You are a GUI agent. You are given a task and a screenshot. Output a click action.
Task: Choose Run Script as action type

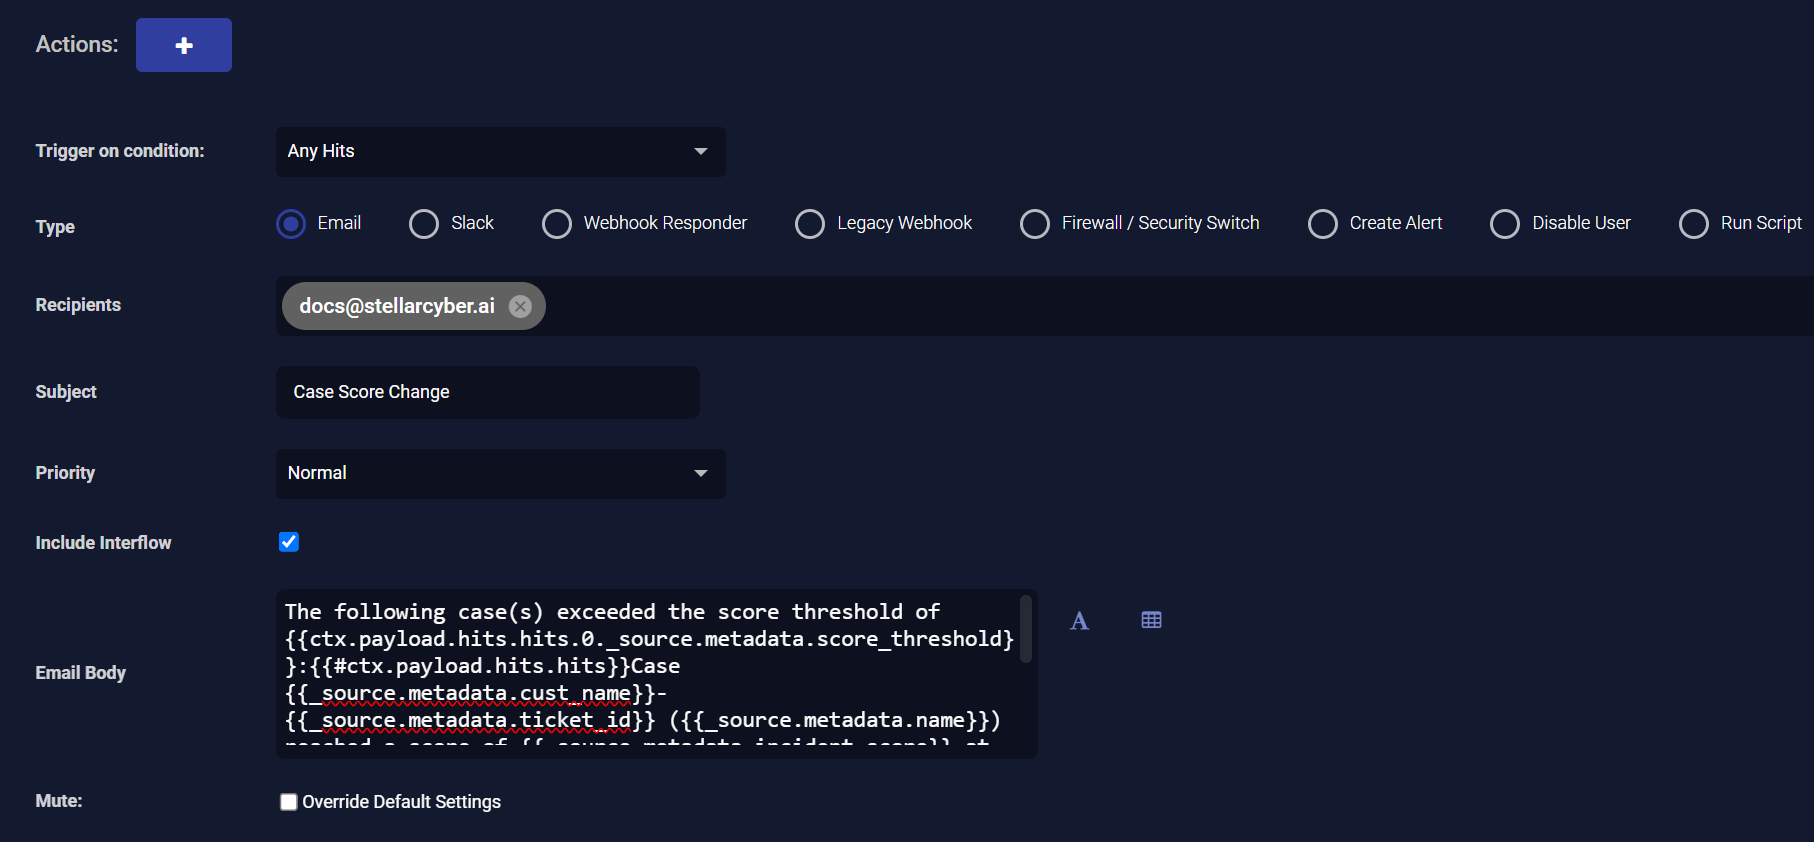tap(1694, 224)
